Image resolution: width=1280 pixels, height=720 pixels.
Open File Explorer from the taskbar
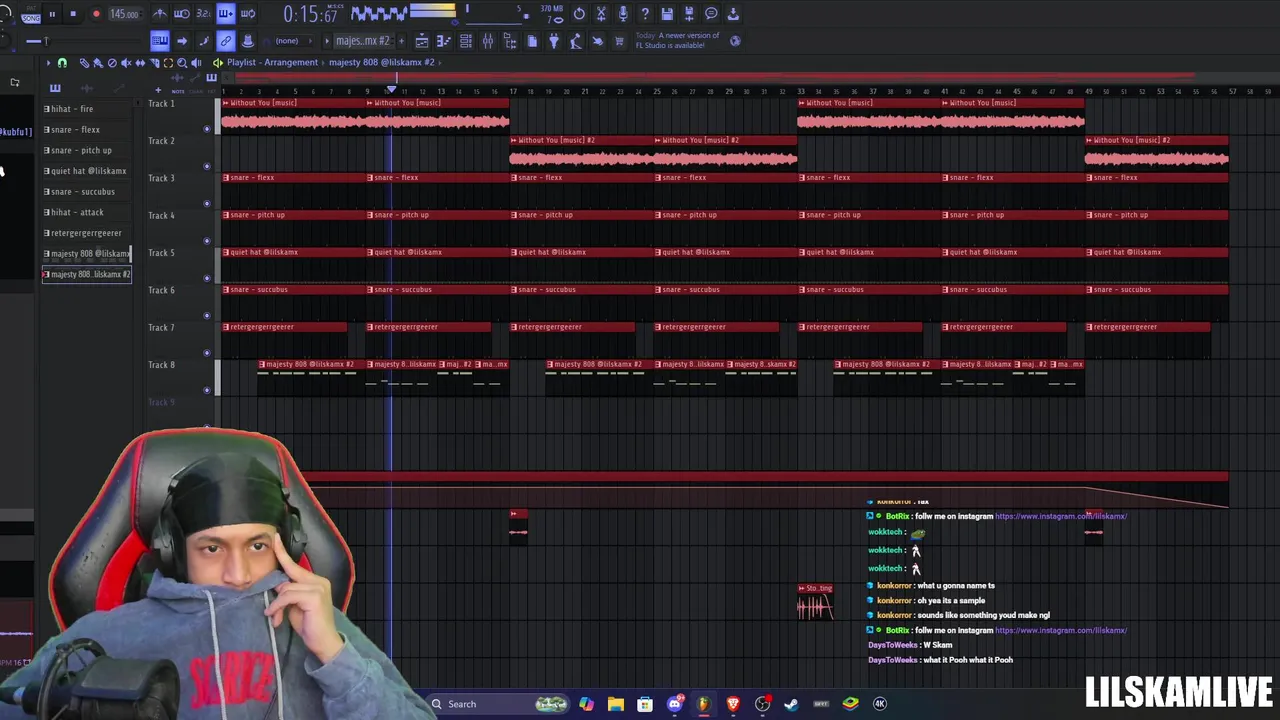click(x=615, y=704)
